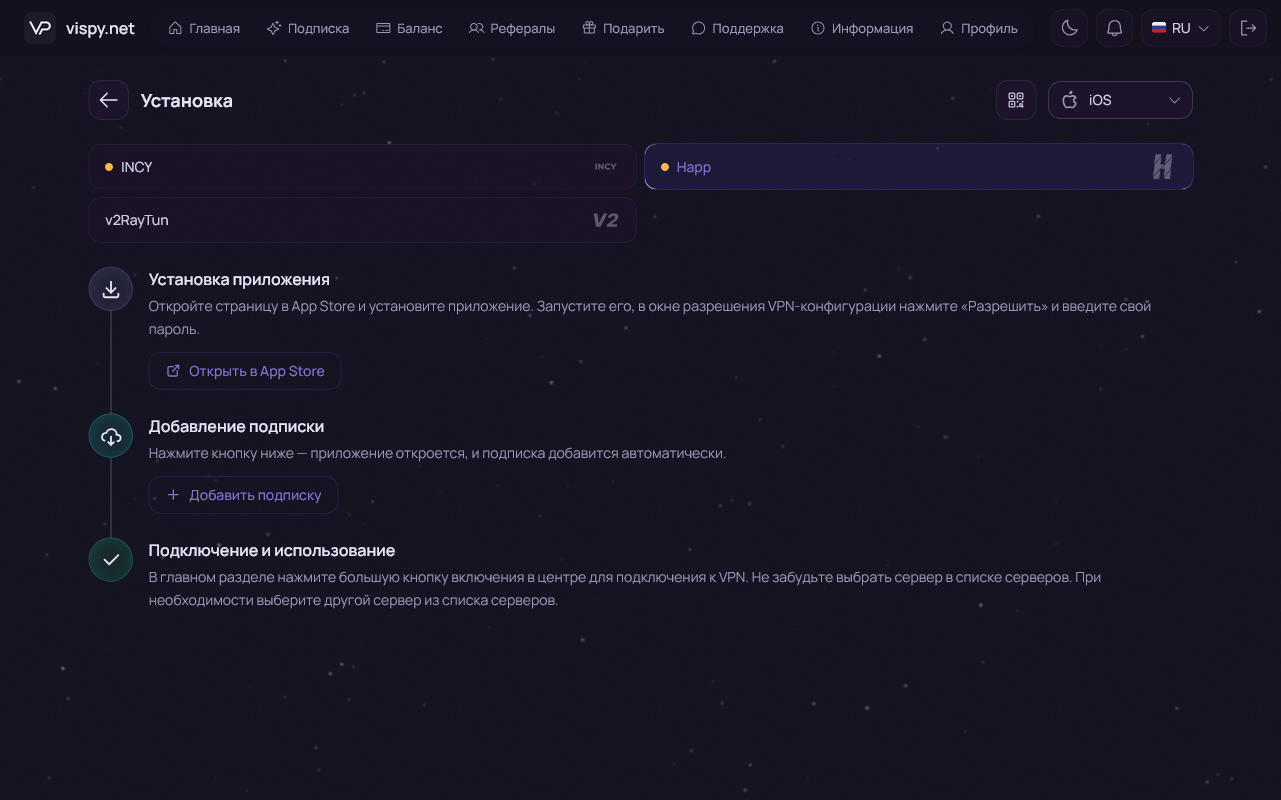Toggle the dark mode moon icon
The image size is (1281, 800).
[1069, 28]
